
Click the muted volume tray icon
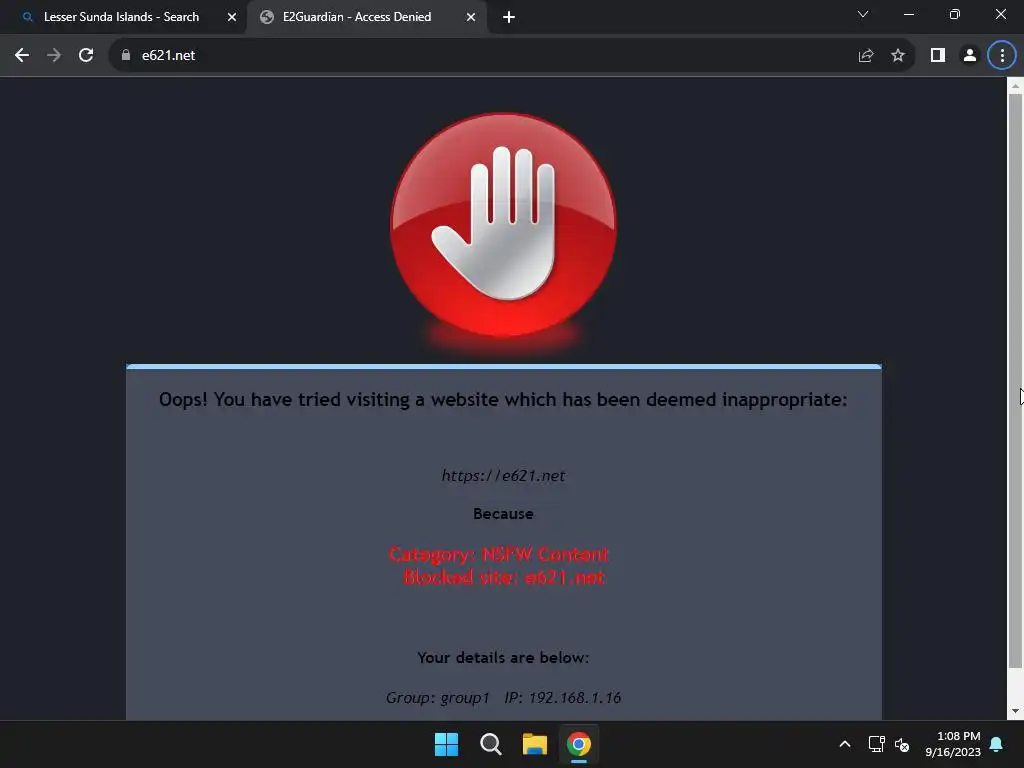coord(902,744)
